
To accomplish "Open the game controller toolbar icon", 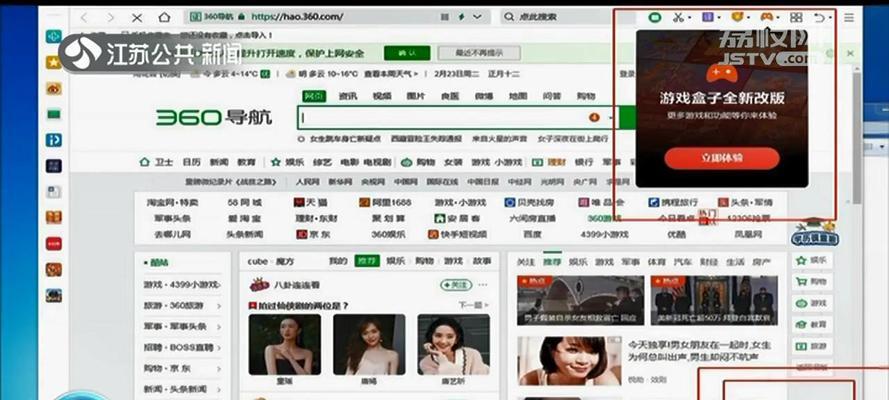I will pos(766,18).
